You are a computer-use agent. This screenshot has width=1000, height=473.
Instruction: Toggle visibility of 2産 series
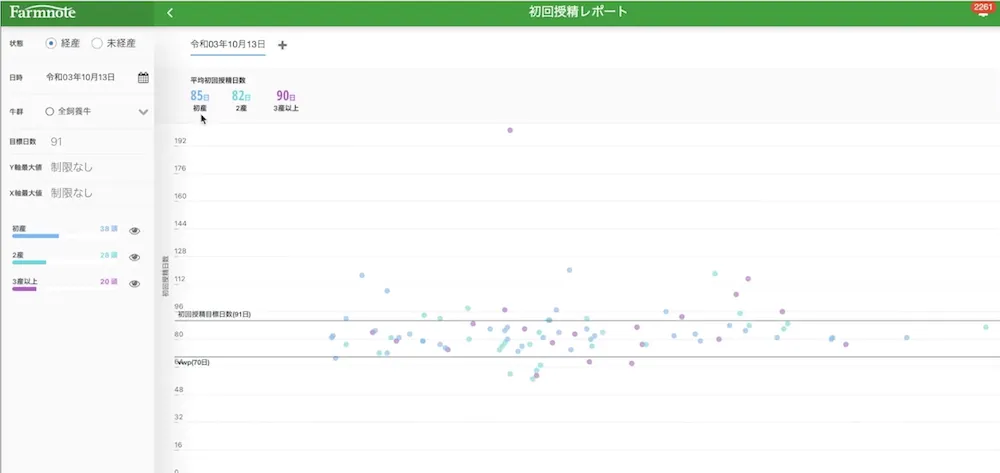(x=134, y=258)
